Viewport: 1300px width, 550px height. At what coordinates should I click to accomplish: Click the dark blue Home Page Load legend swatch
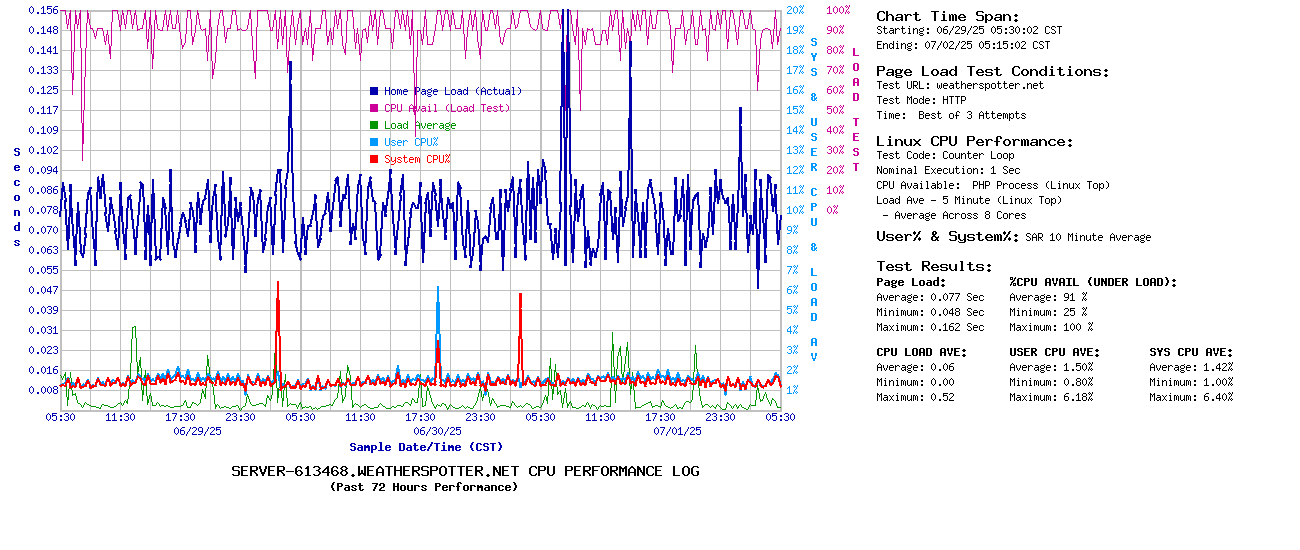374,91
